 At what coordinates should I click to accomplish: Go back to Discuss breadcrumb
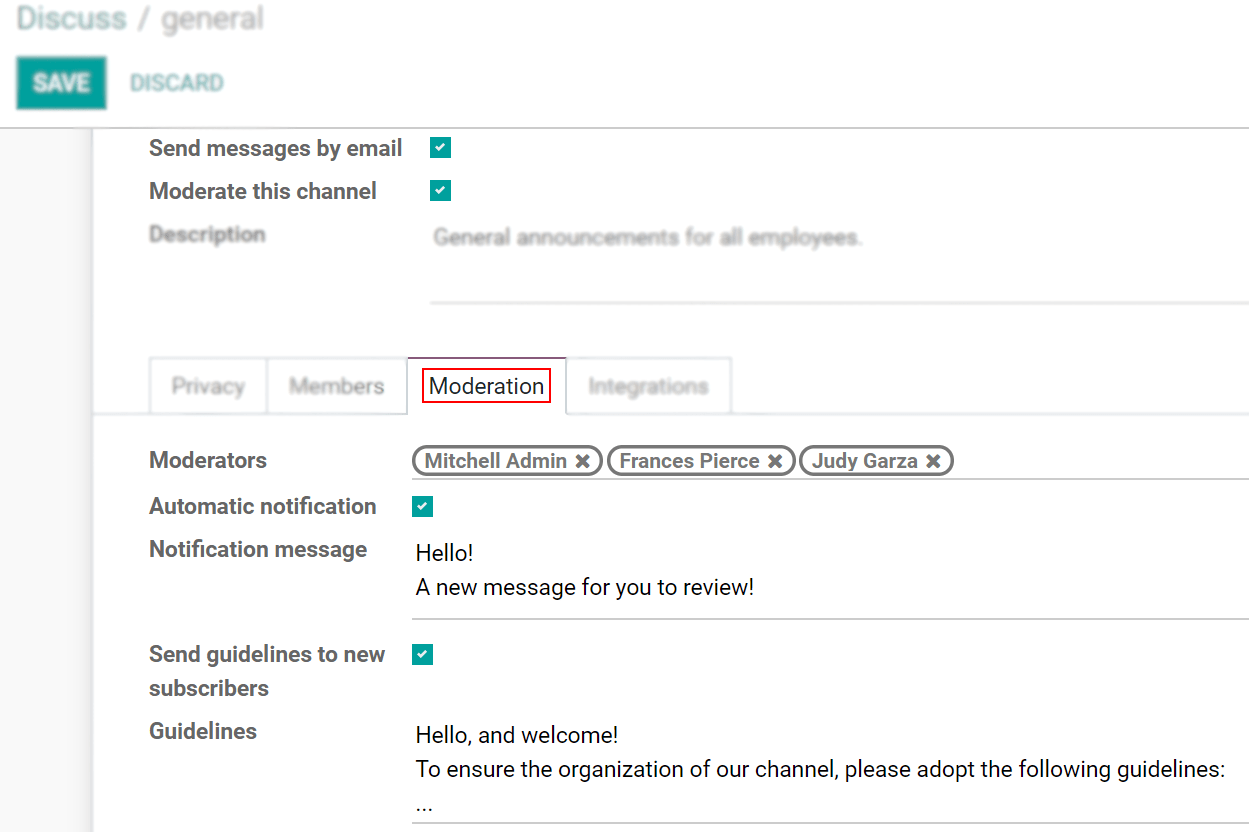pyautogui.click(x=72, y=19)
